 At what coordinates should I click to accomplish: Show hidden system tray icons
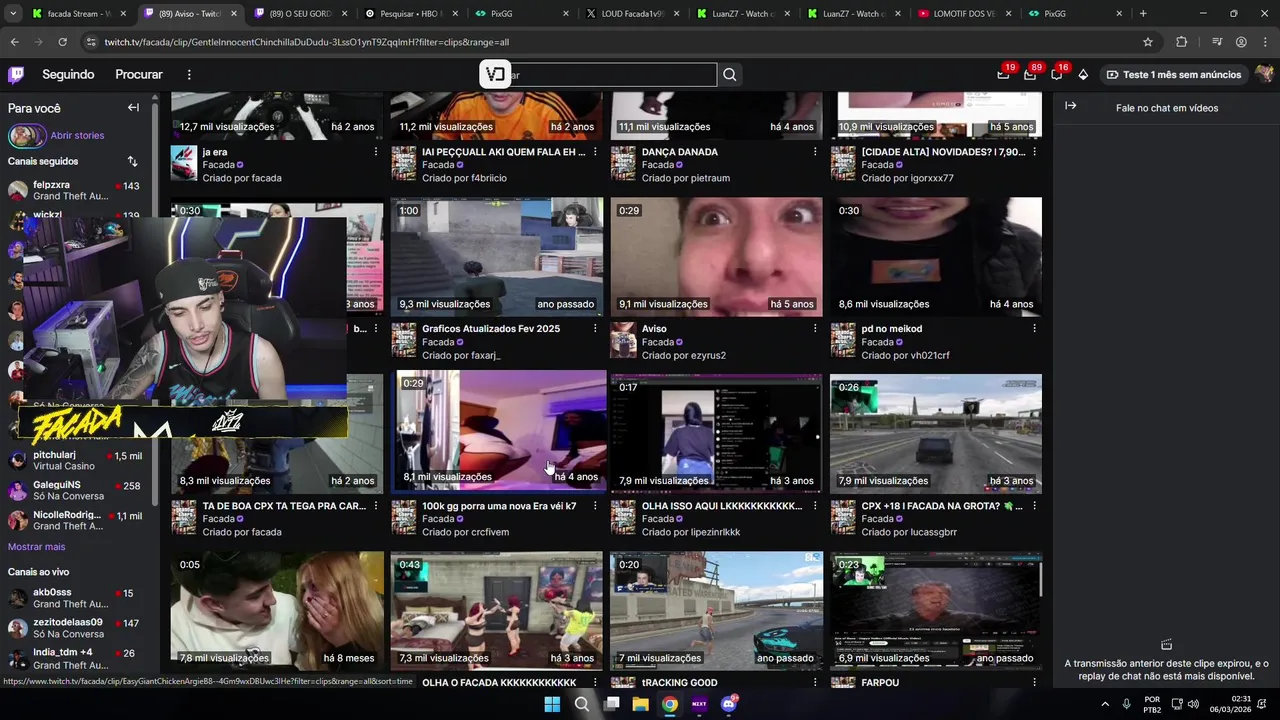coord(1105,704)
